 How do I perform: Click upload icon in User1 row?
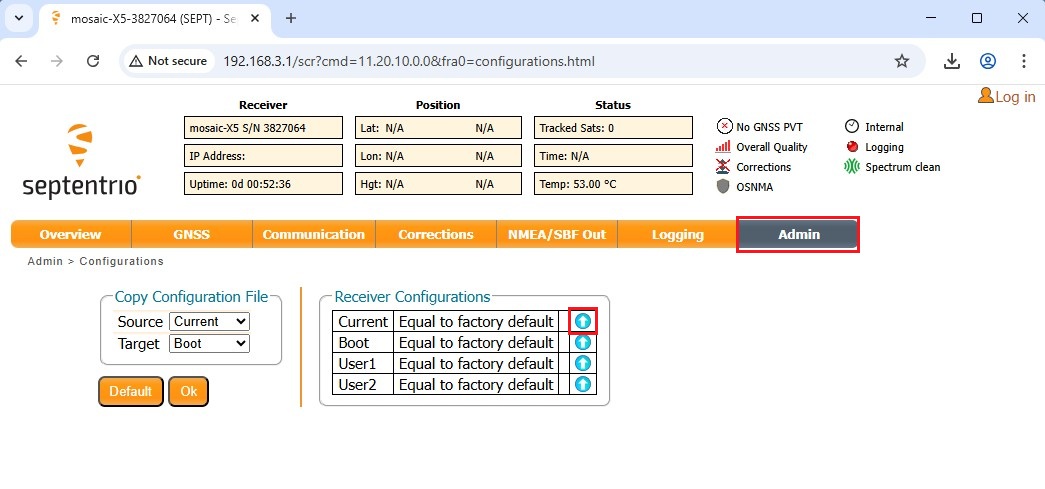point(583,364)
